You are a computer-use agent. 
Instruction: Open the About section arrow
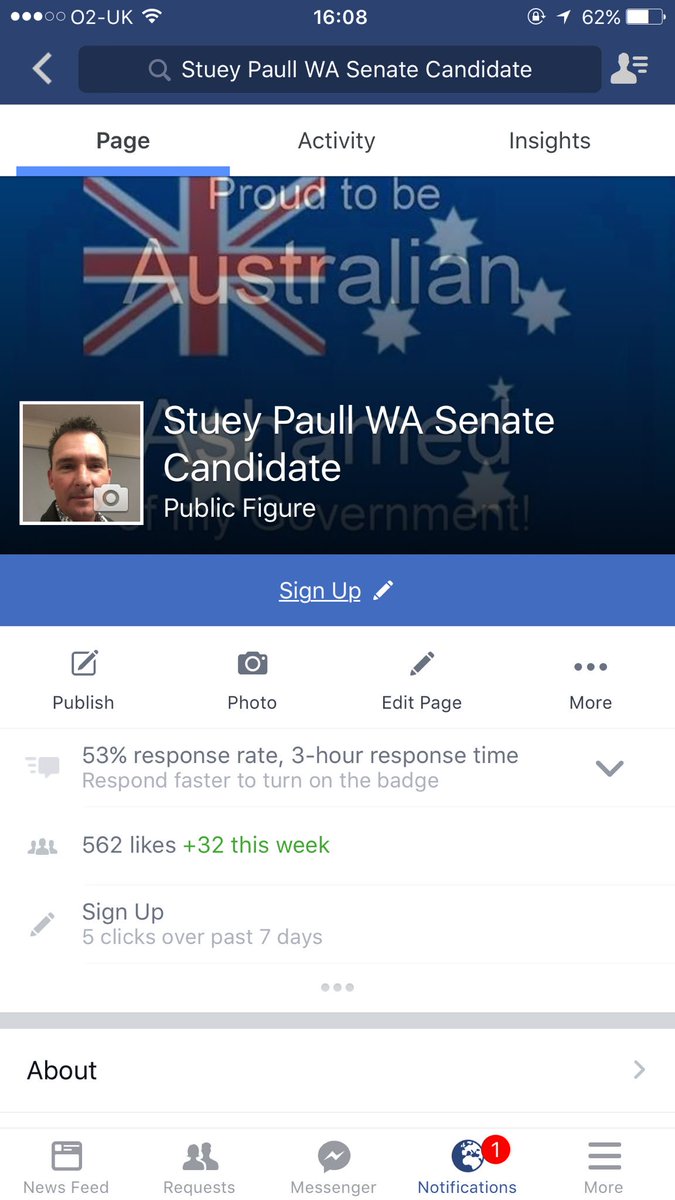pyautogui.click(x=639, y=1070)
